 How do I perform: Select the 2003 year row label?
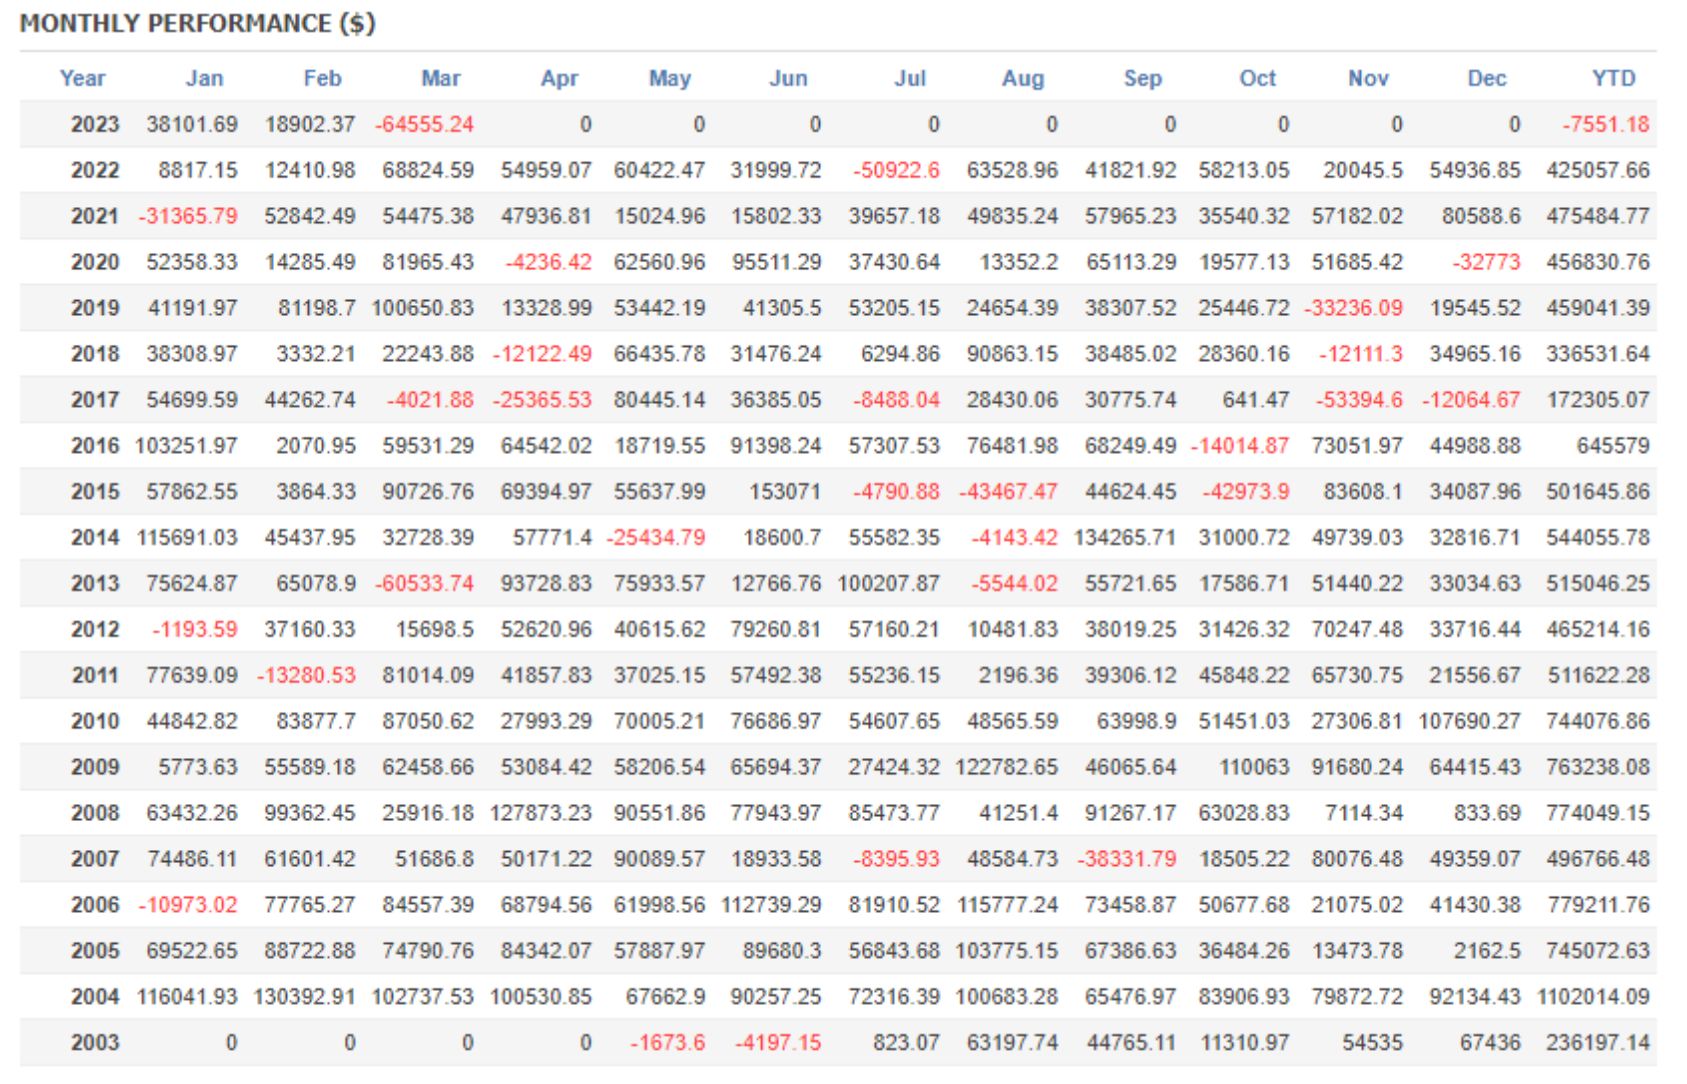94,1043
